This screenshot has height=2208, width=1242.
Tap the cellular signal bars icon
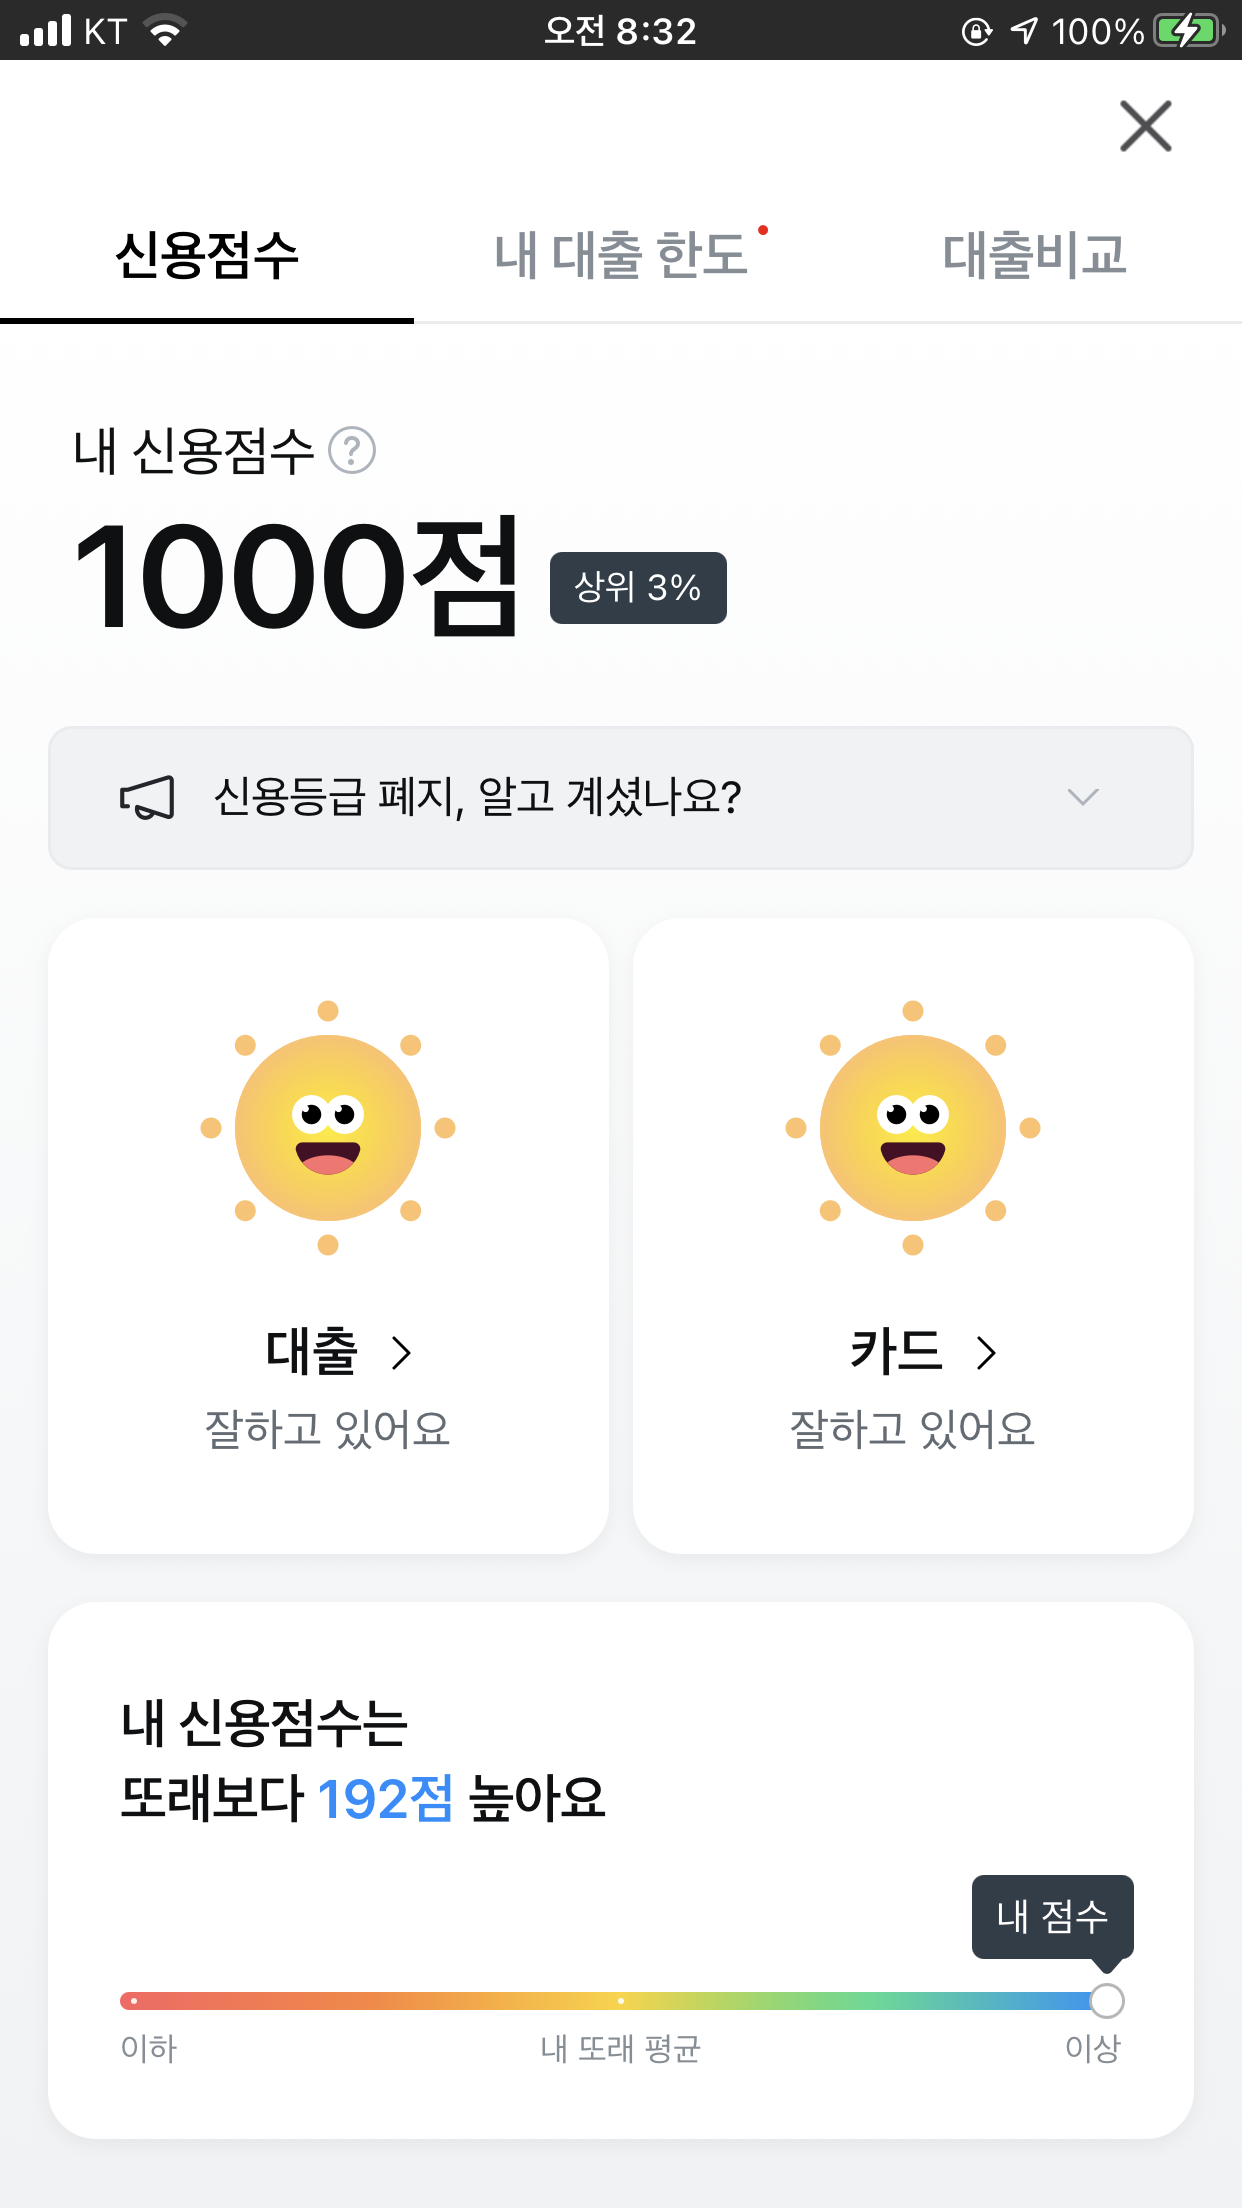[46, 31]
